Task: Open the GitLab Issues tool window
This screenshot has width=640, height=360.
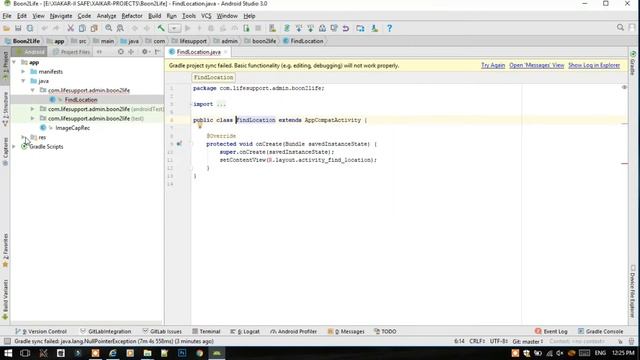Action: tap(162, 331)
